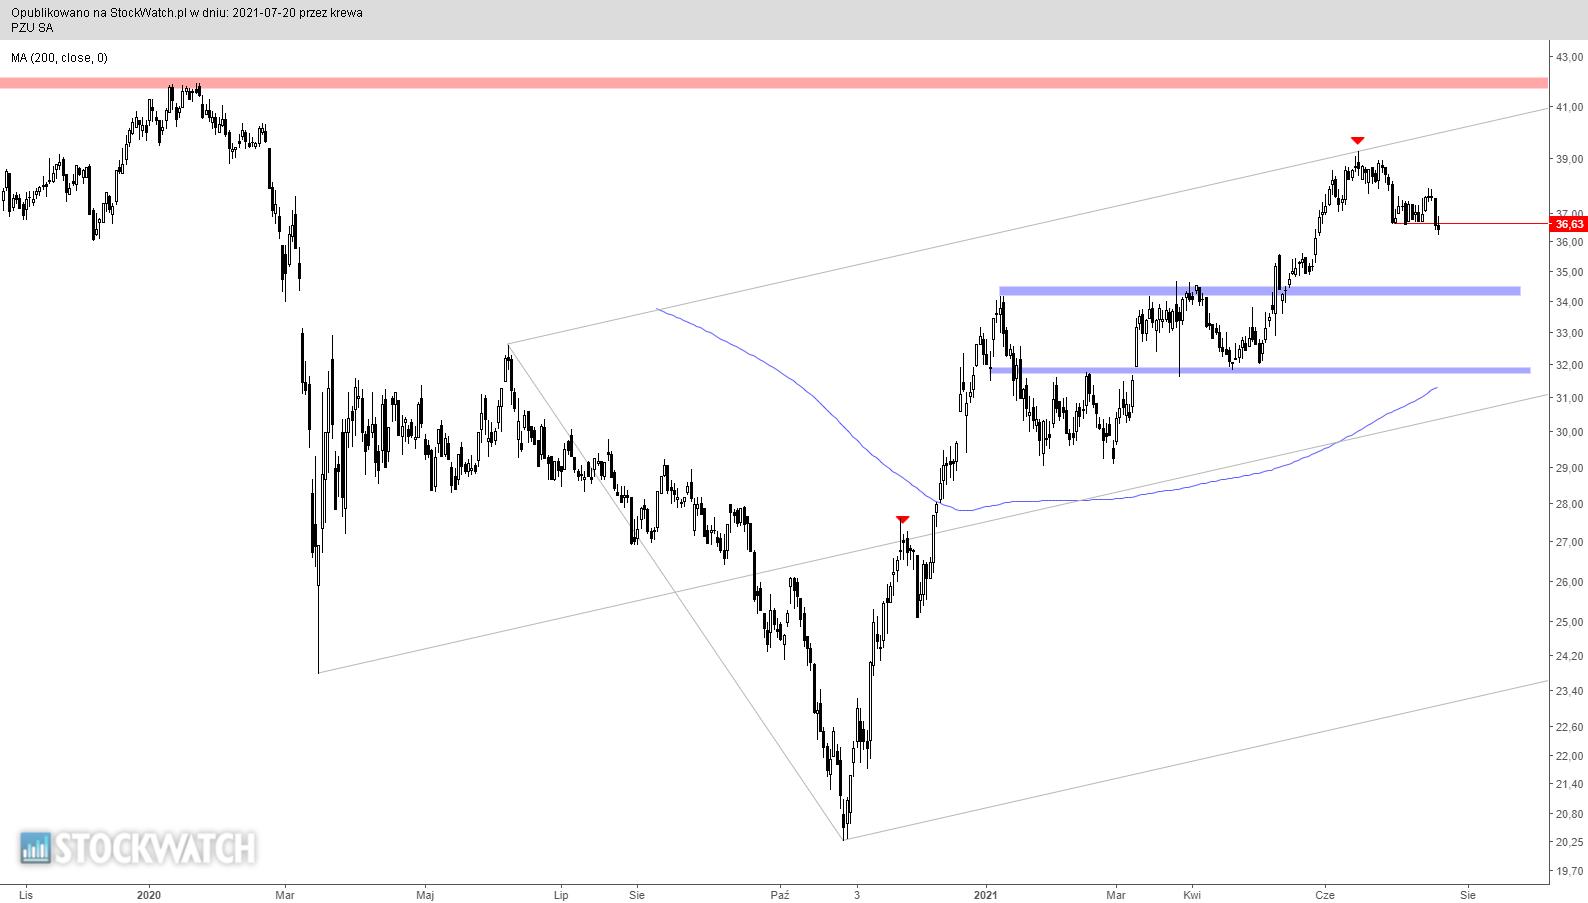1588x903 pixels.
Task: Click the 24,20 price axis label
Action: [1569, 656]
